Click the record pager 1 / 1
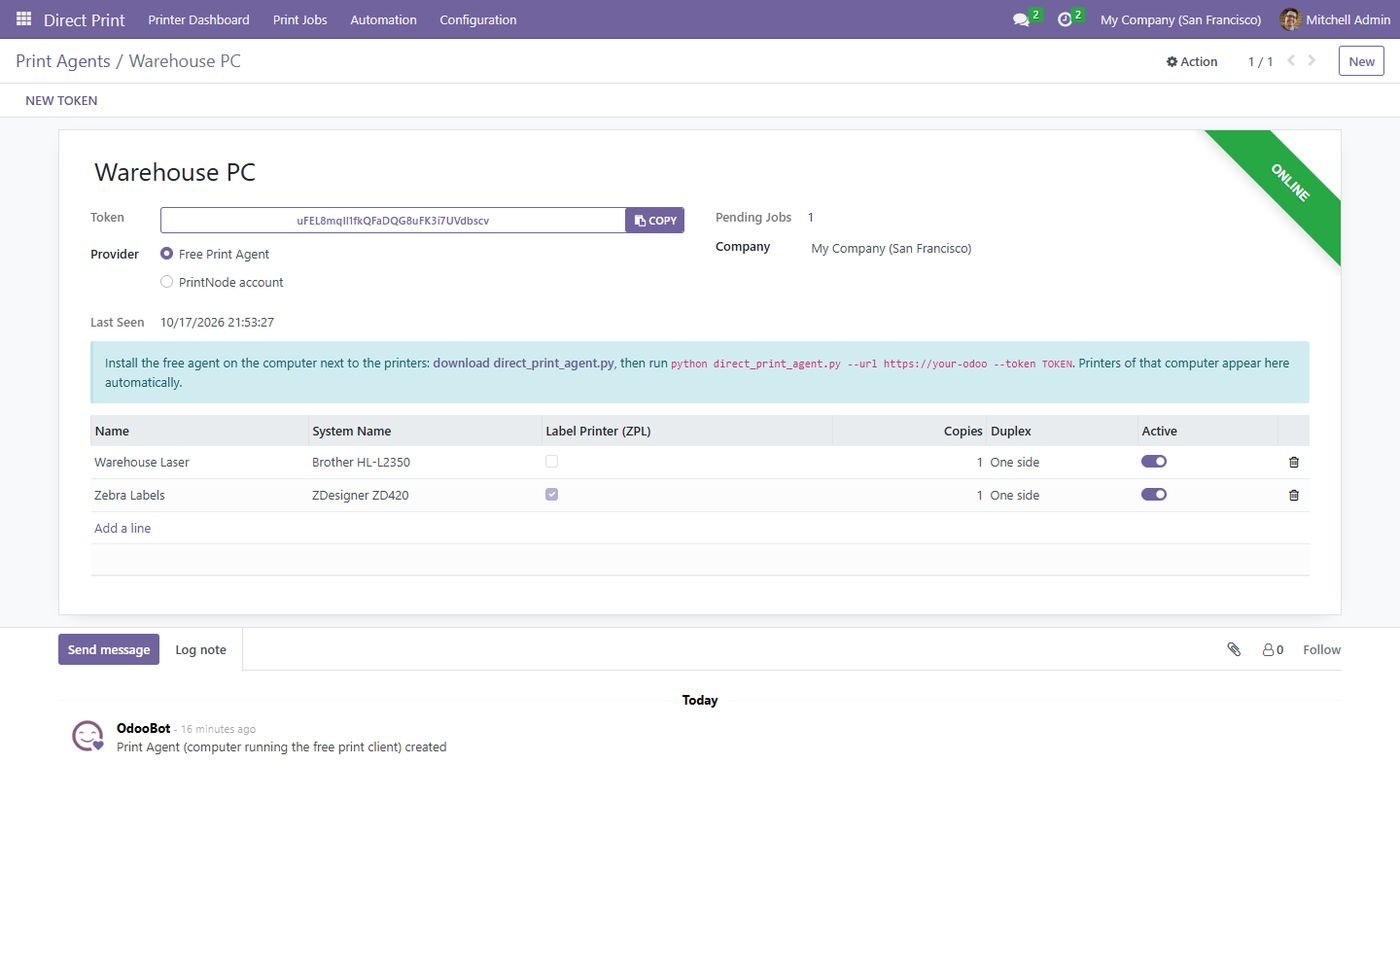Viewport: 1400px width, 972px height. coord(1260,61)
